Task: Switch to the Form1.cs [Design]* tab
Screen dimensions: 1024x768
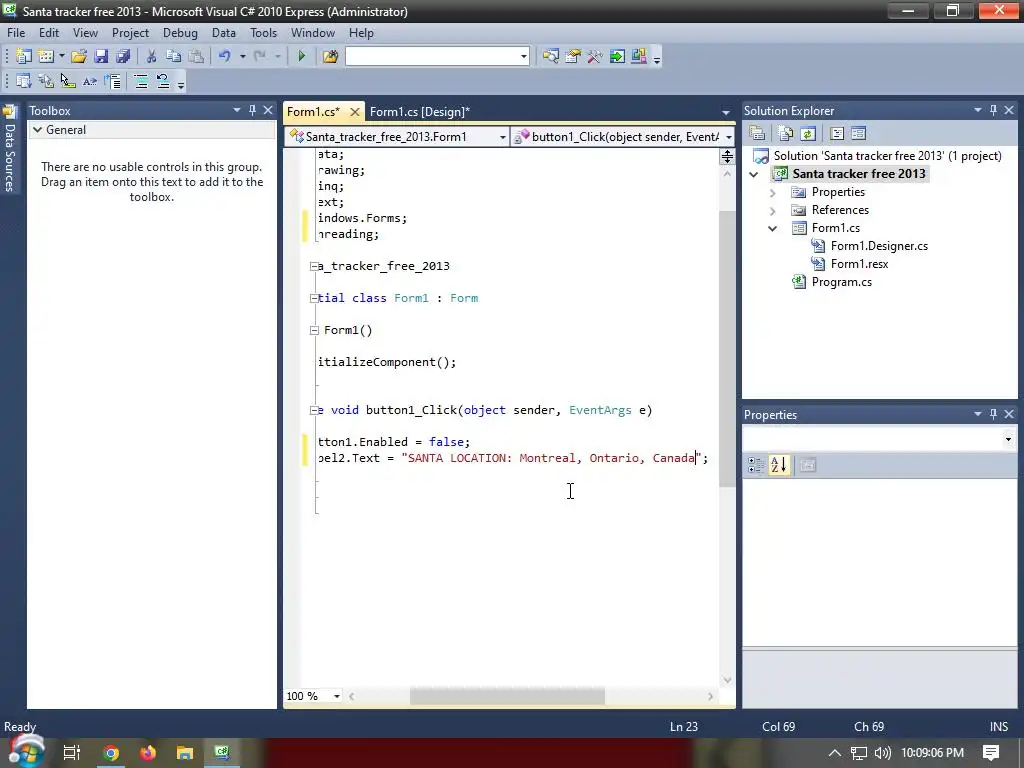Action: coord(419,112)
